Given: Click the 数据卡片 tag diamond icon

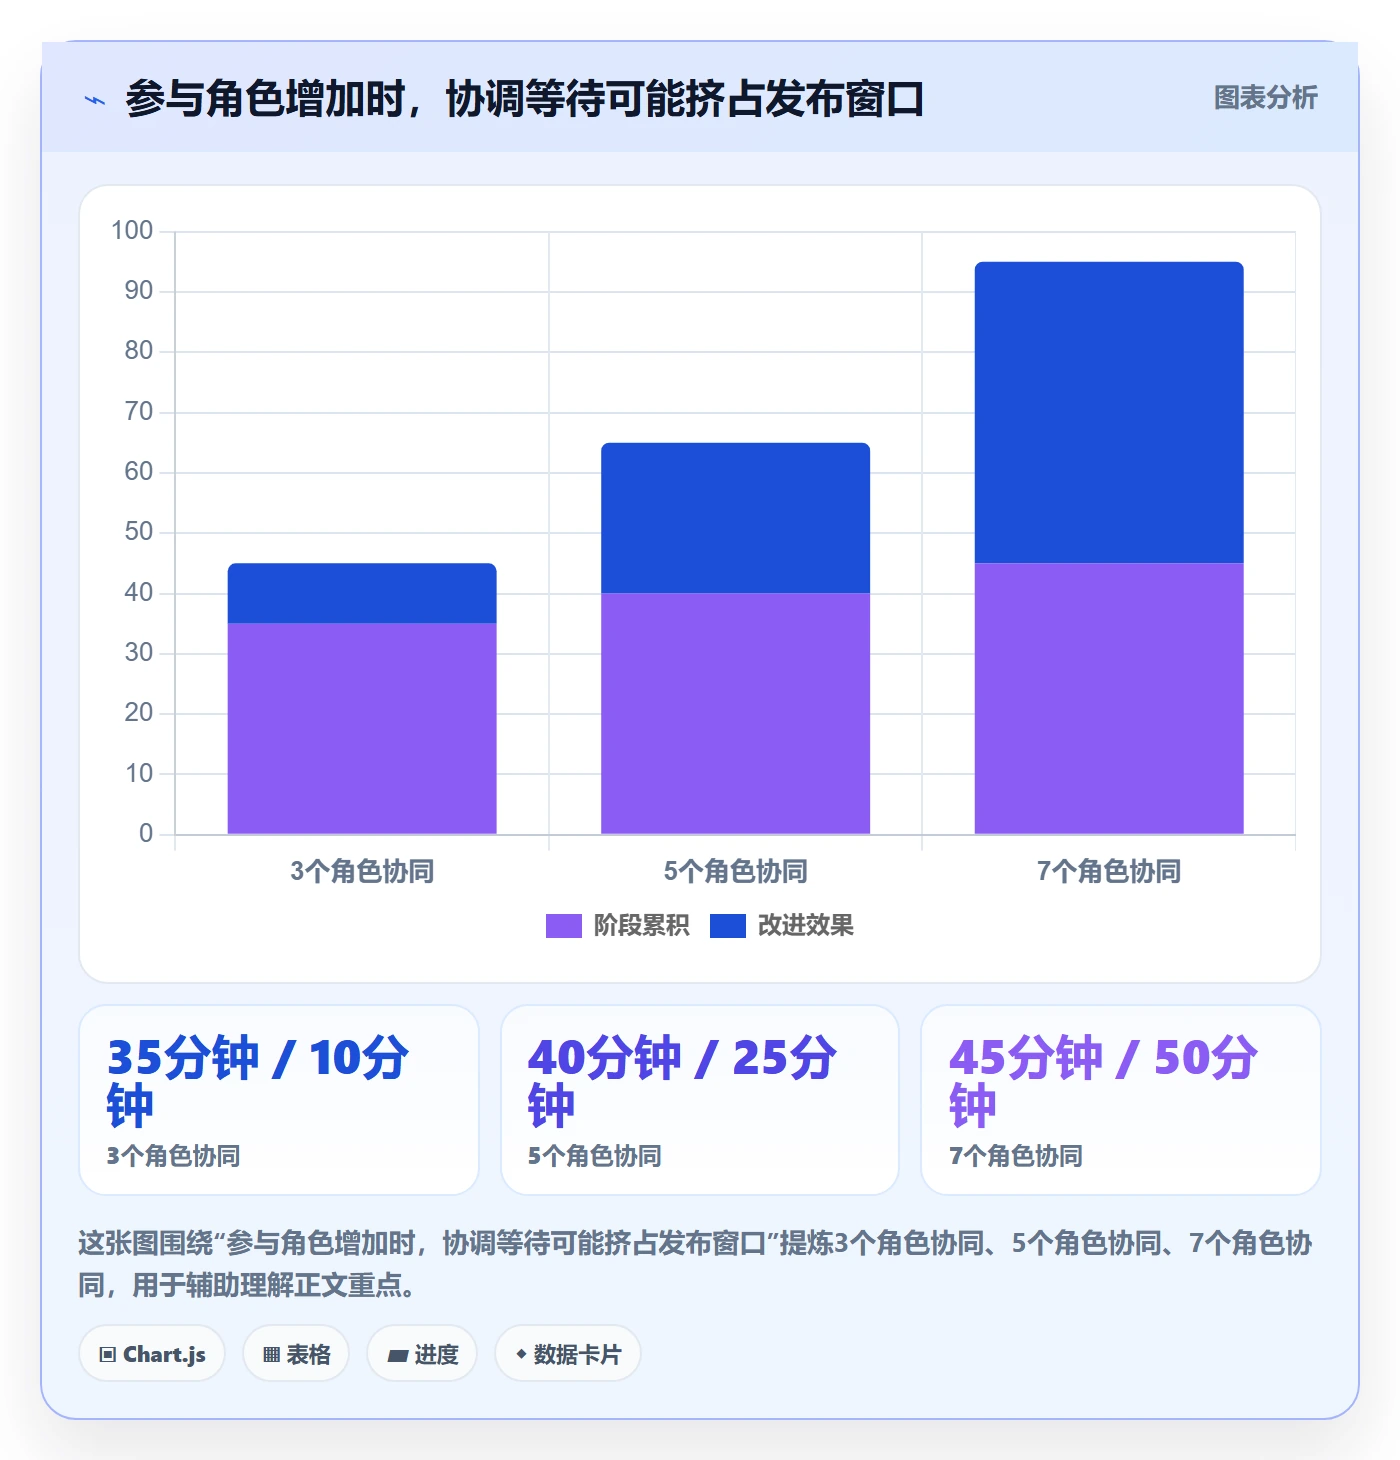Looking at the screenshot, I should [521, 1354].
